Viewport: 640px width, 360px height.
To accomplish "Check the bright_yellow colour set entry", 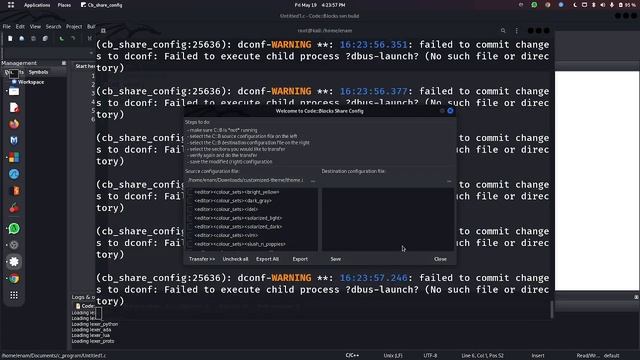I will click(x=190, y=192).
